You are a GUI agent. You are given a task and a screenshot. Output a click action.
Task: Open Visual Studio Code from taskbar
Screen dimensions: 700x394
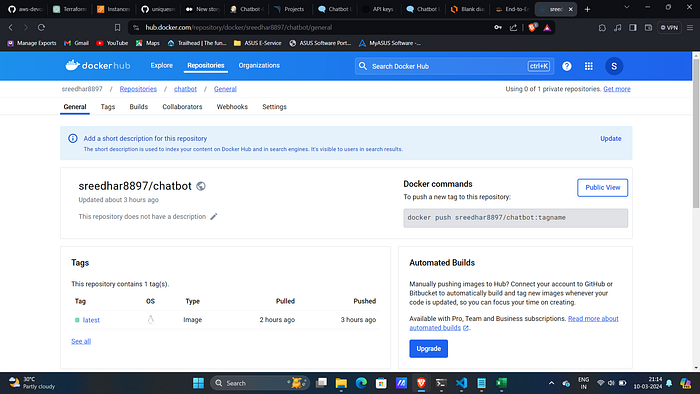[x=461, y=383]
